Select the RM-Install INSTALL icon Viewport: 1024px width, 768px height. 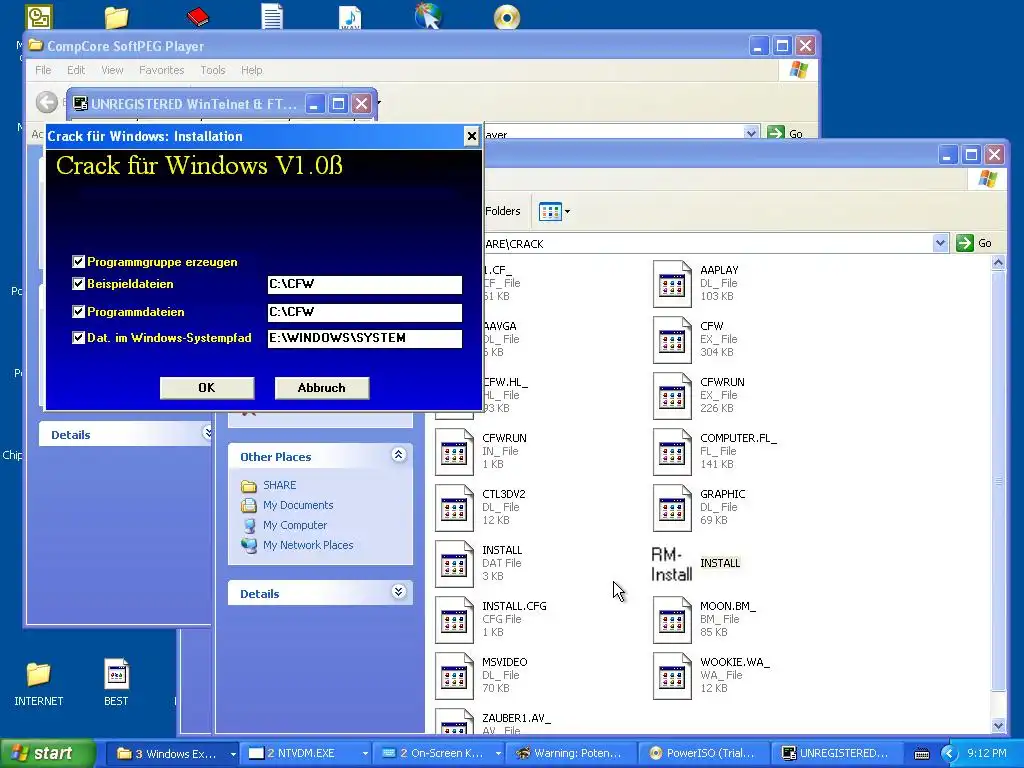coord(672,564)
